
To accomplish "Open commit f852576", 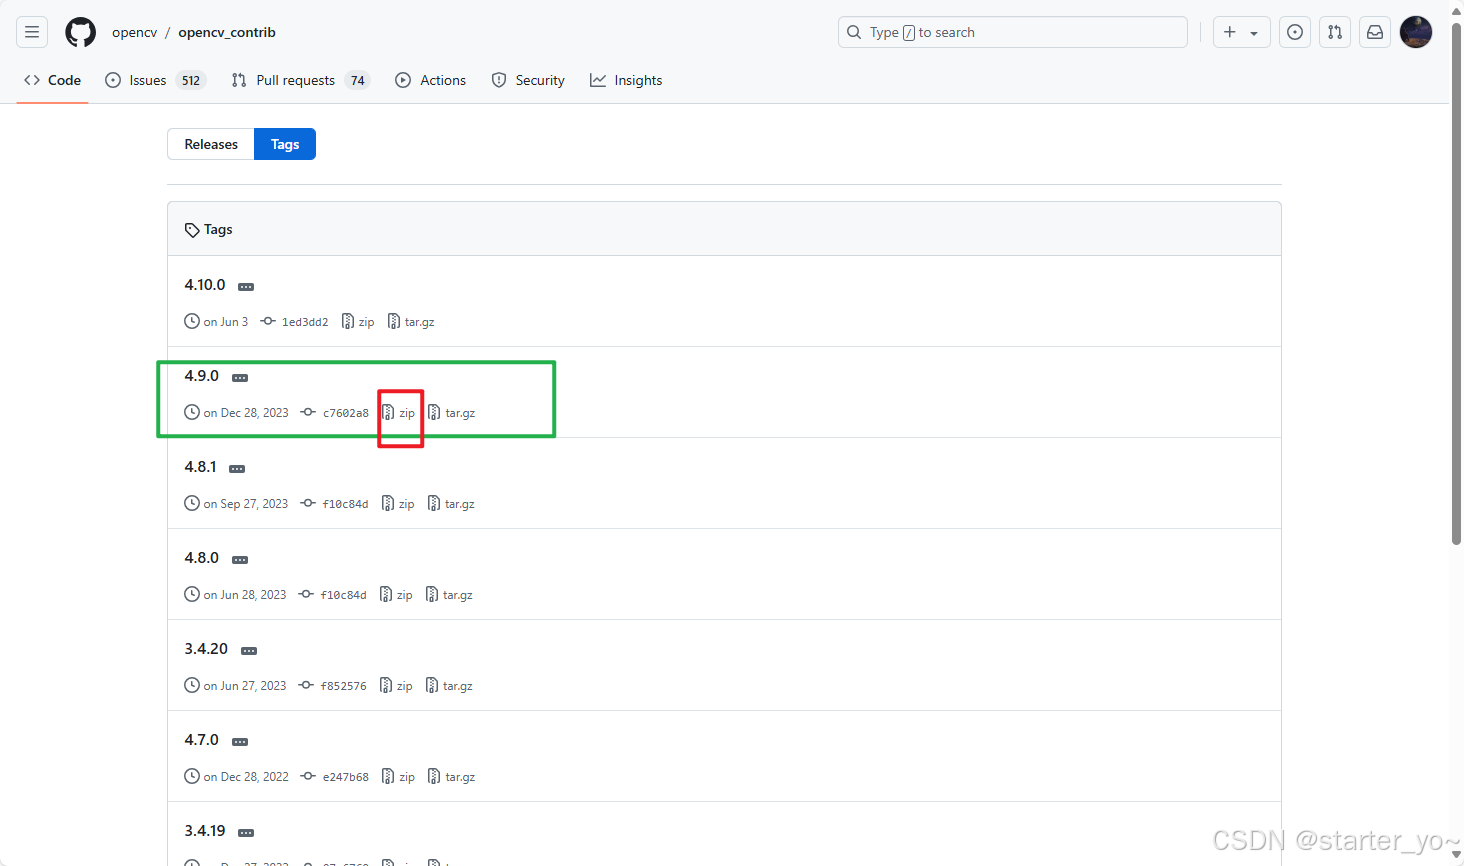I will (x=333, y=686).
